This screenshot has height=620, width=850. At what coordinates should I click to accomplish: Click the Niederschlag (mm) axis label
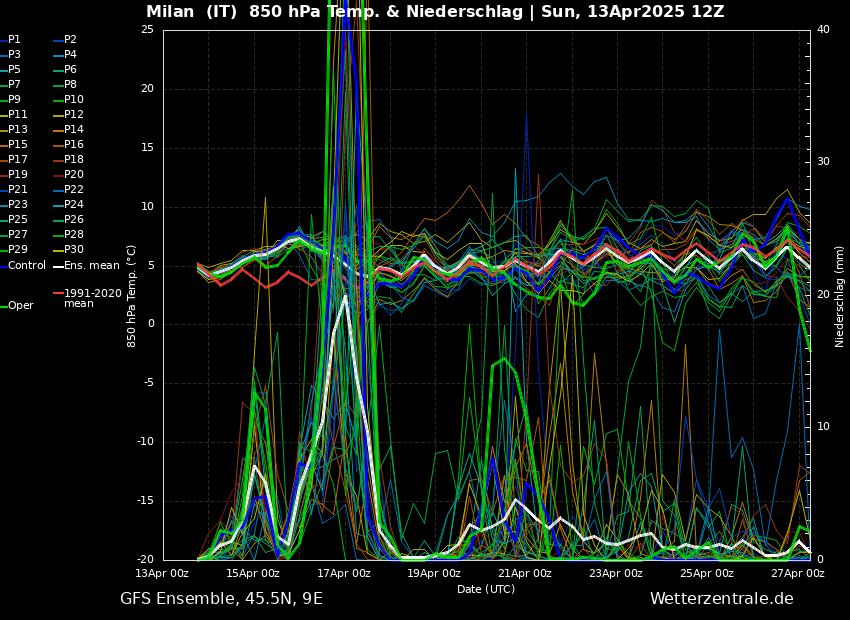pos(840,295)
